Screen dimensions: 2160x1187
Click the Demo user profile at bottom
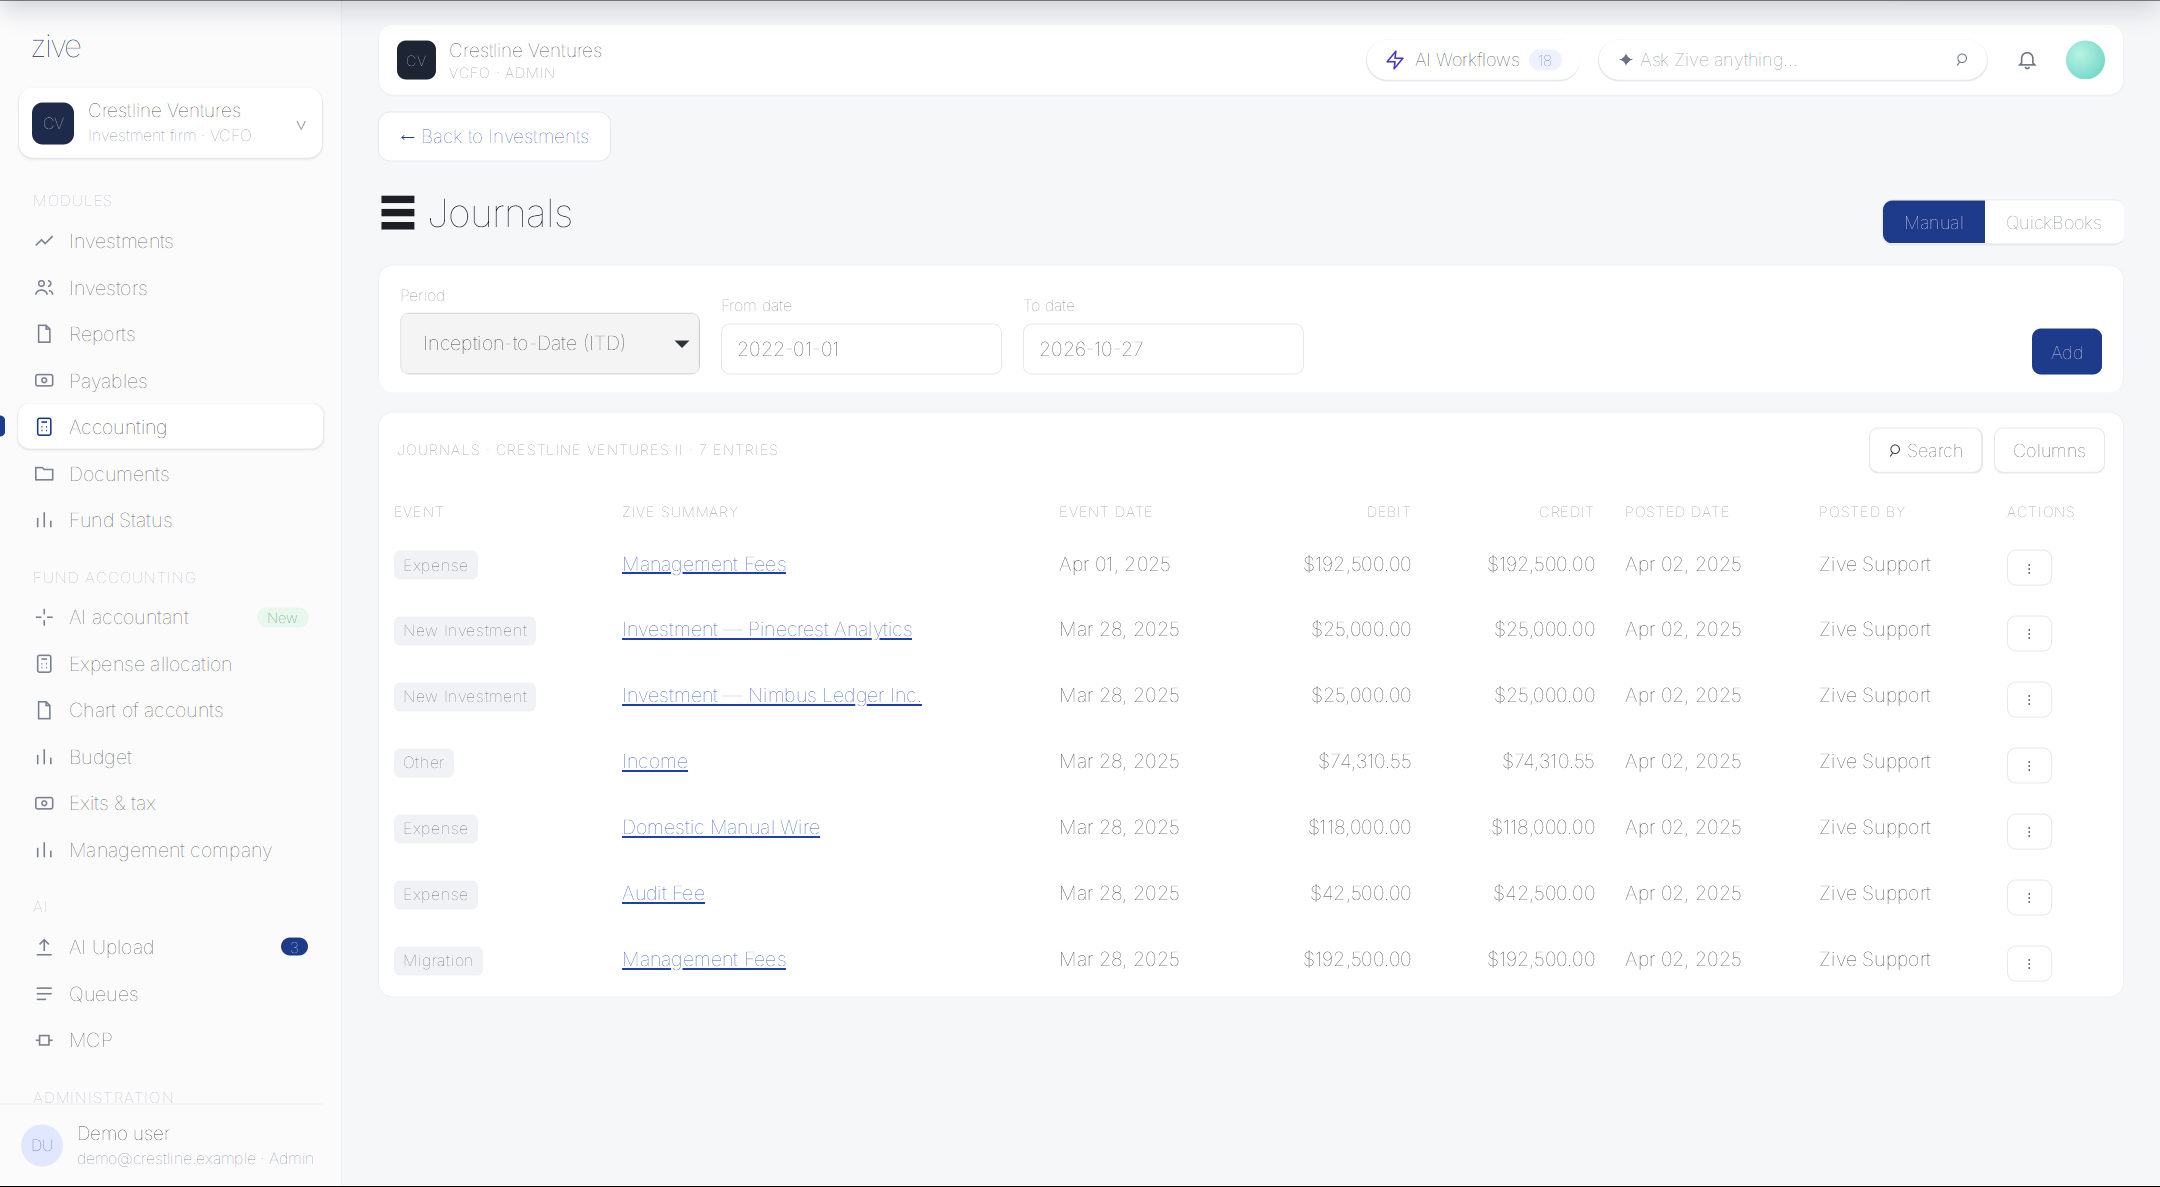pyautogui.click(x=170, y=1145)
